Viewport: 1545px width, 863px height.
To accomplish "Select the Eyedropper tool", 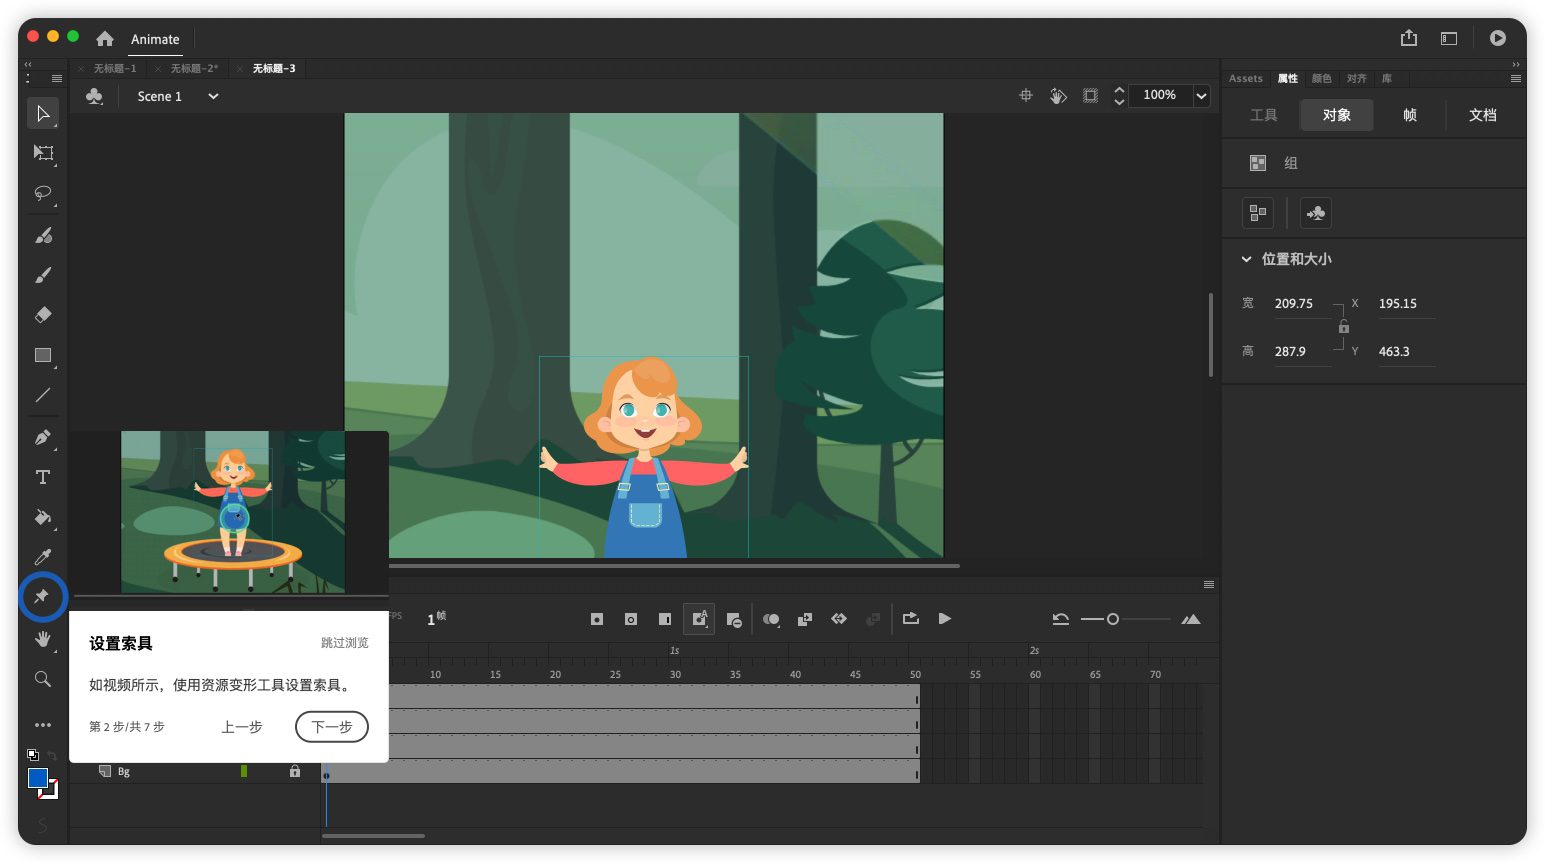I will pyautogui.click(x=43, y=557).
